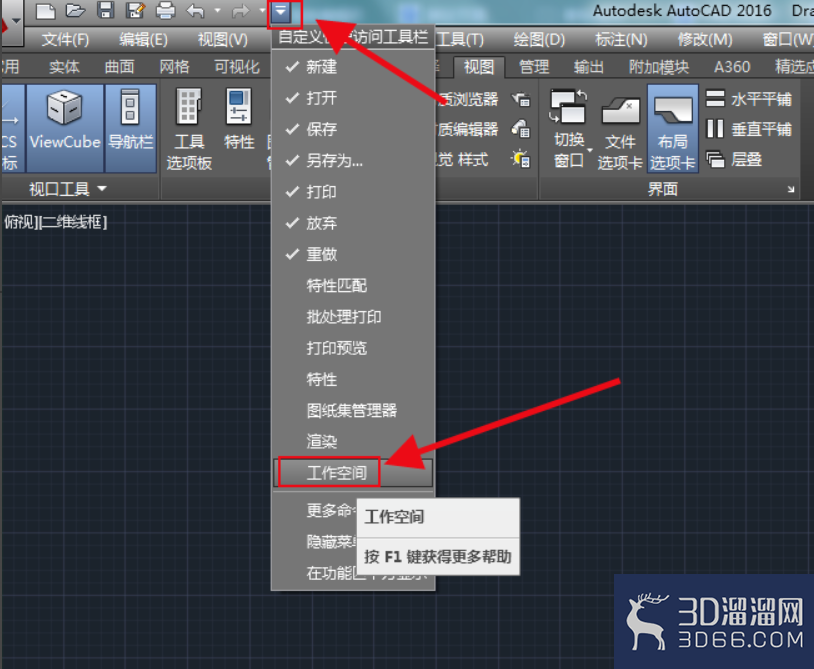The width and height of the screenshot is (814, 669).
Task: Switch to the A360 ribbon tab
Action: point(732,66)
